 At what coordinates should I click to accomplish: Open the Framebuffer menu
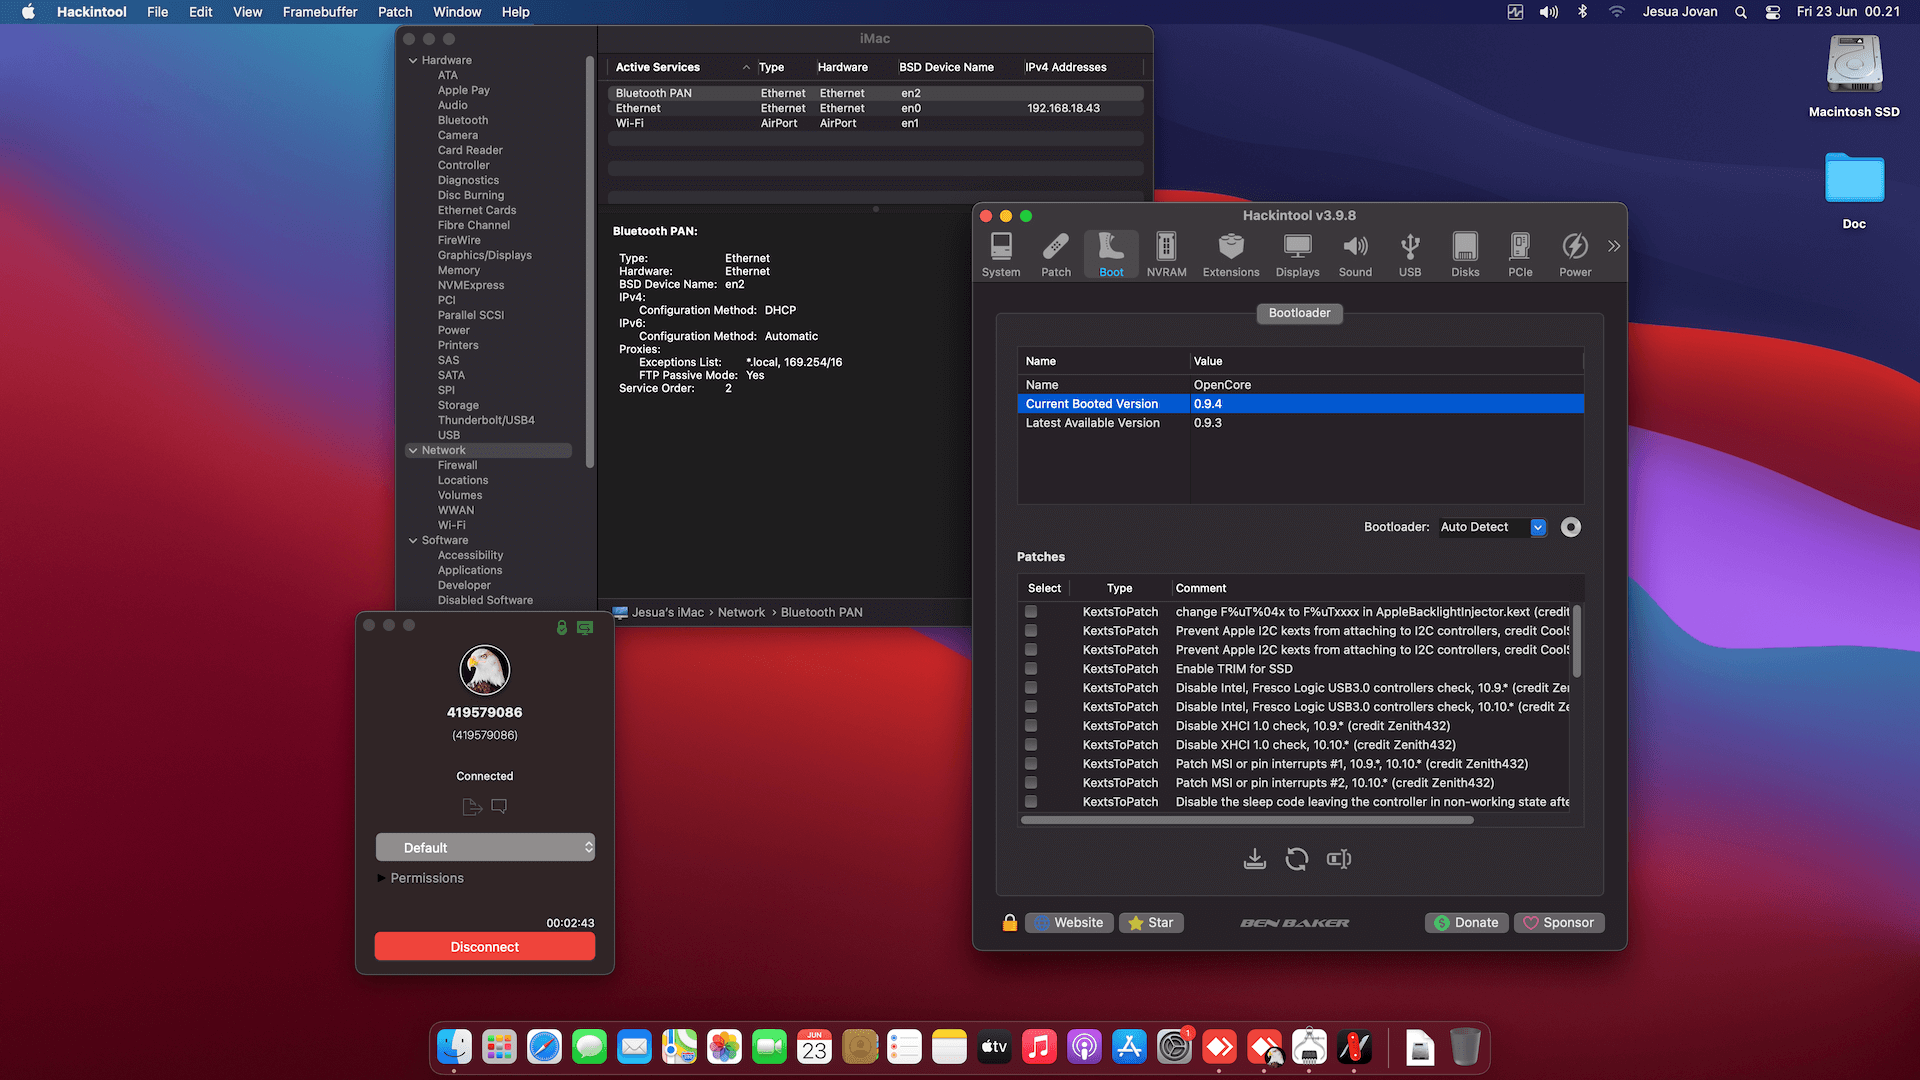[320, 12]
